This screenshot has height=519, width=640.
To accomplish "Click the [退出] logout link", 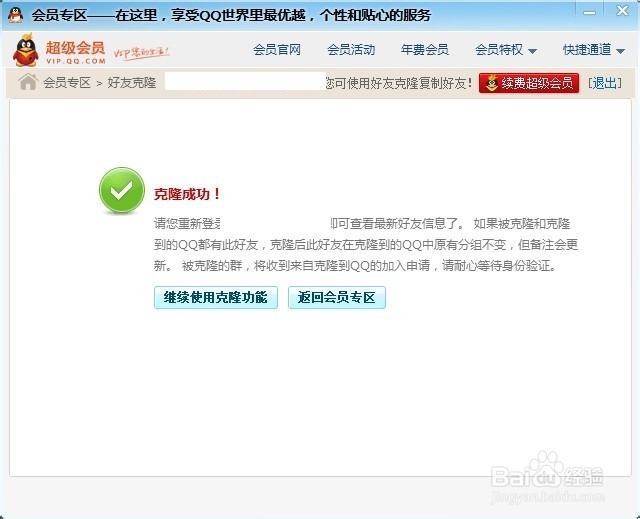I will coord(605,83).
